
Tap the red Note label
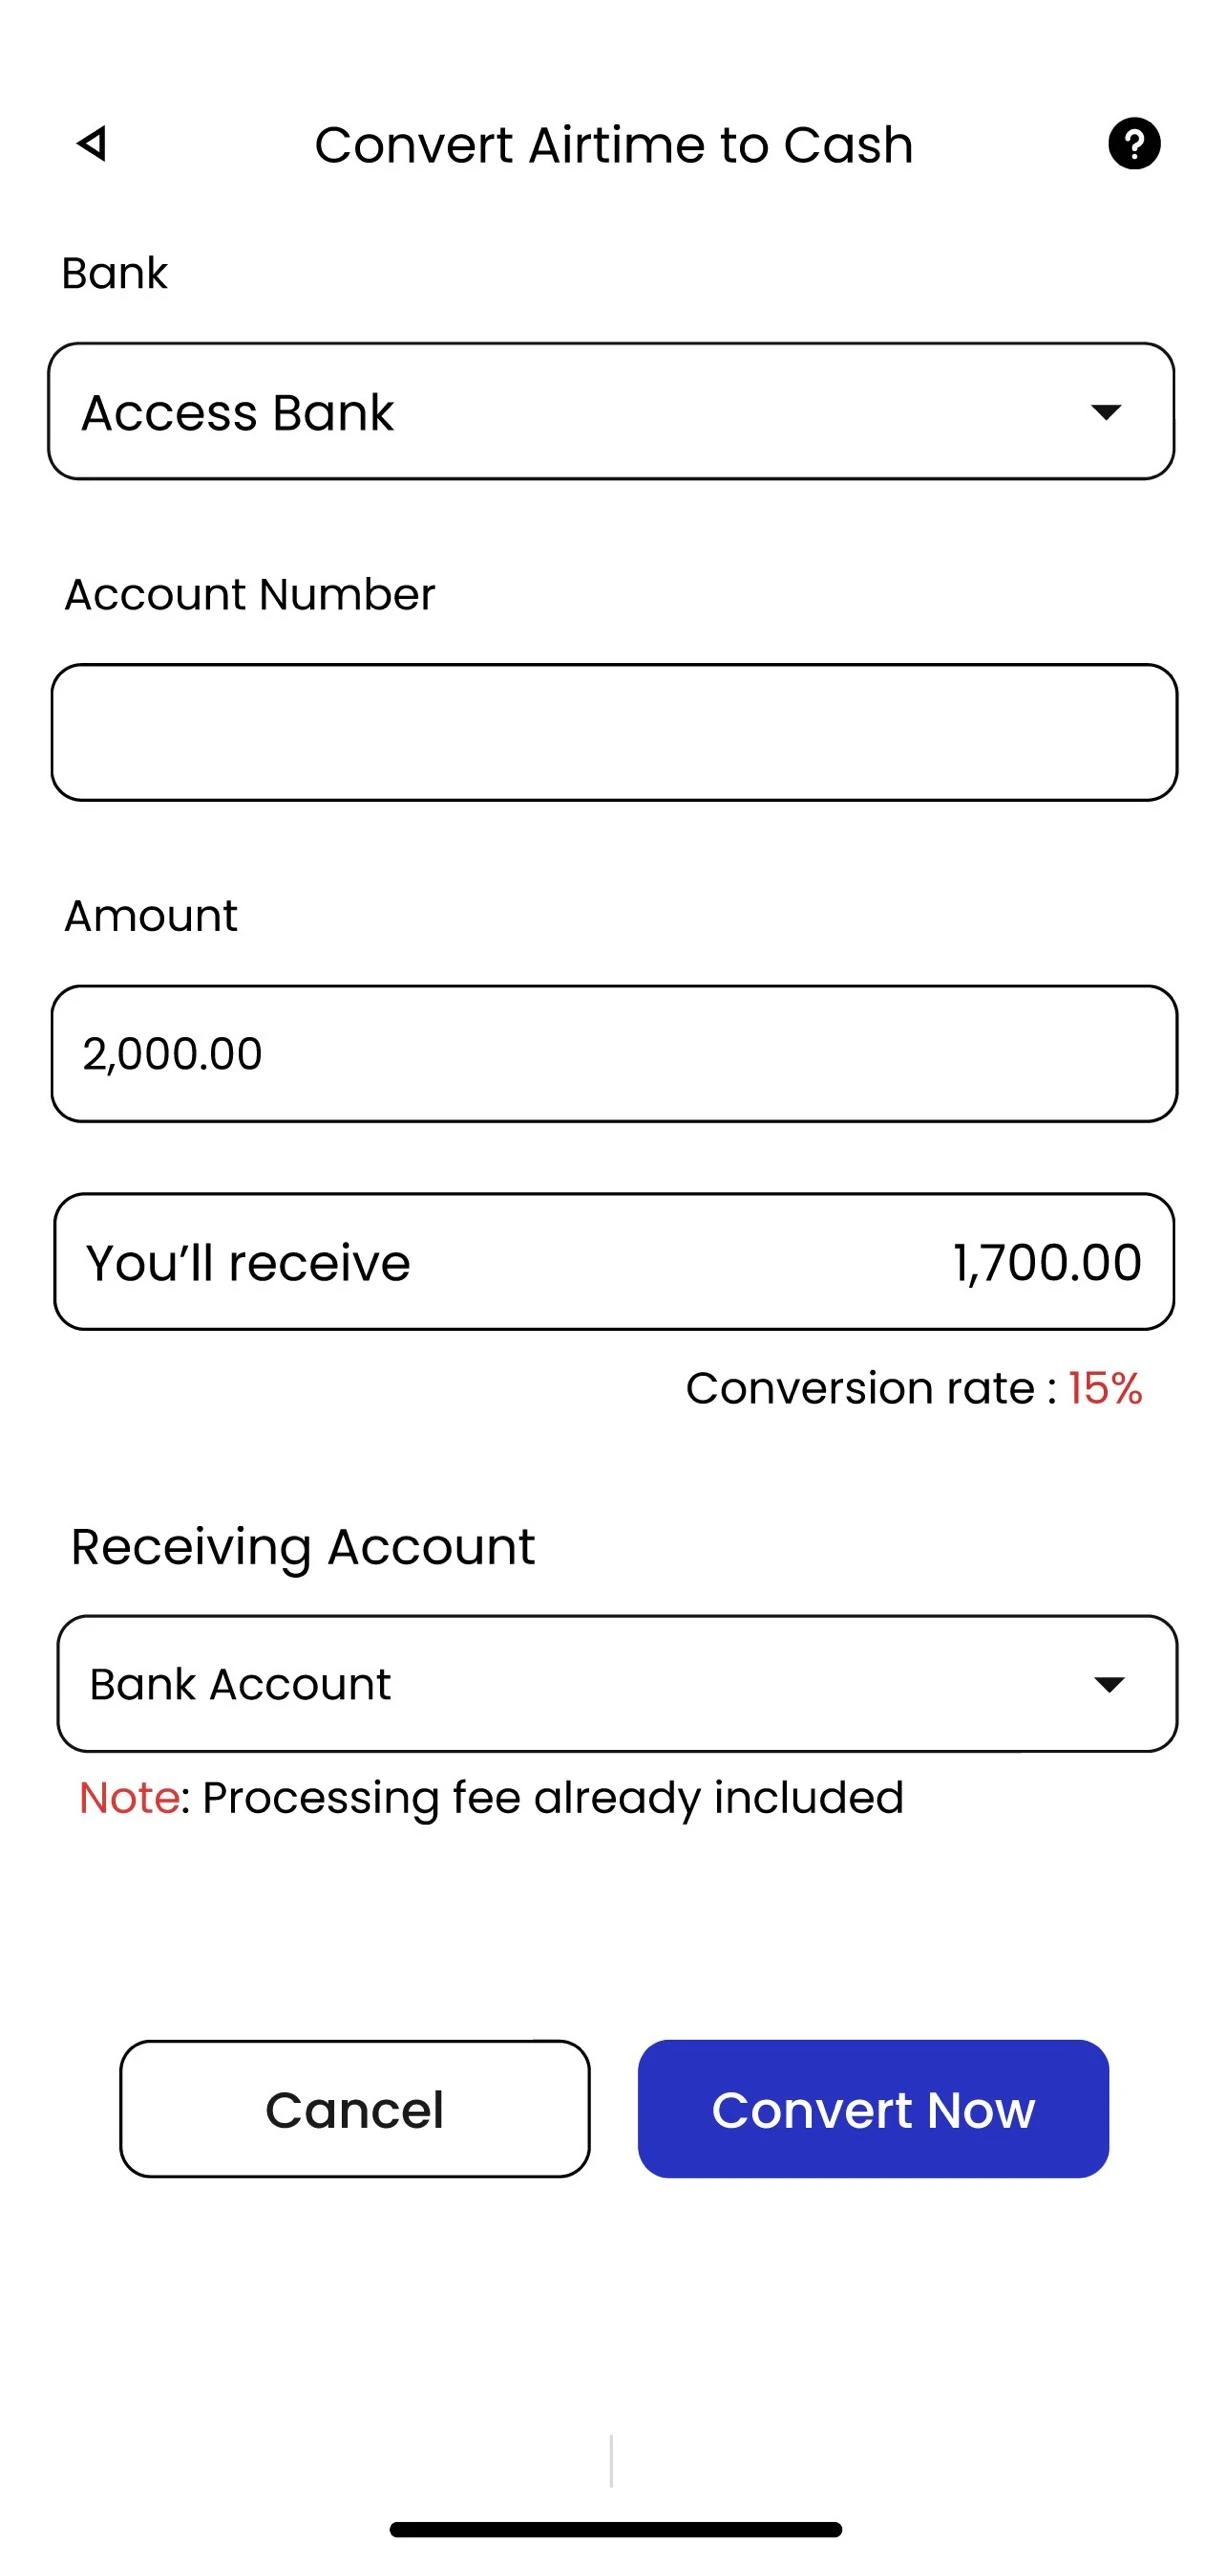pos(129,1797)
